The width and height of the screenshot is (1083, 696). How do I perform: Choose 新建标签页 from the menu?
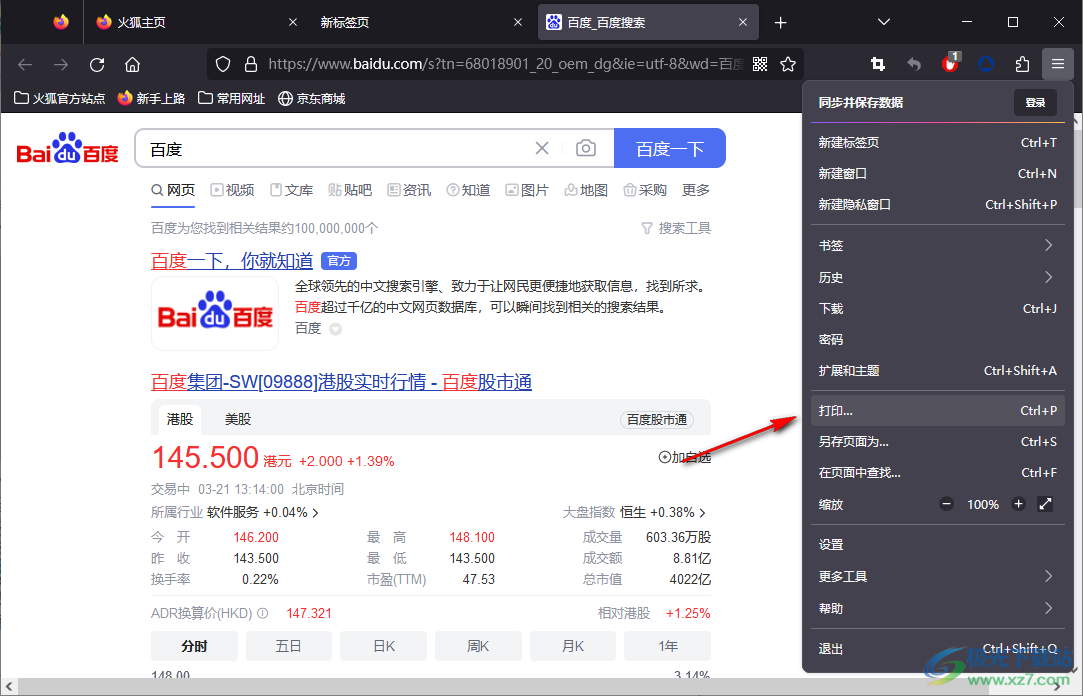[937, 142]
